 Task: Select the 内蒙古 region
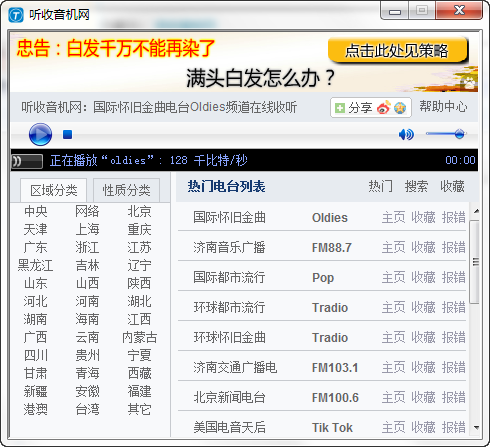[x=139, y=337]
